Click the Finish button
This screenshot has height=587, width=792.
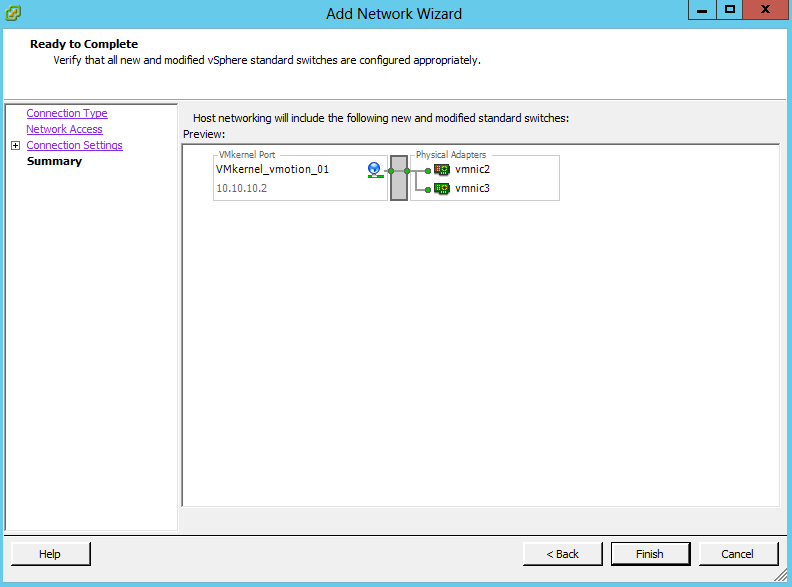[650, 554]
